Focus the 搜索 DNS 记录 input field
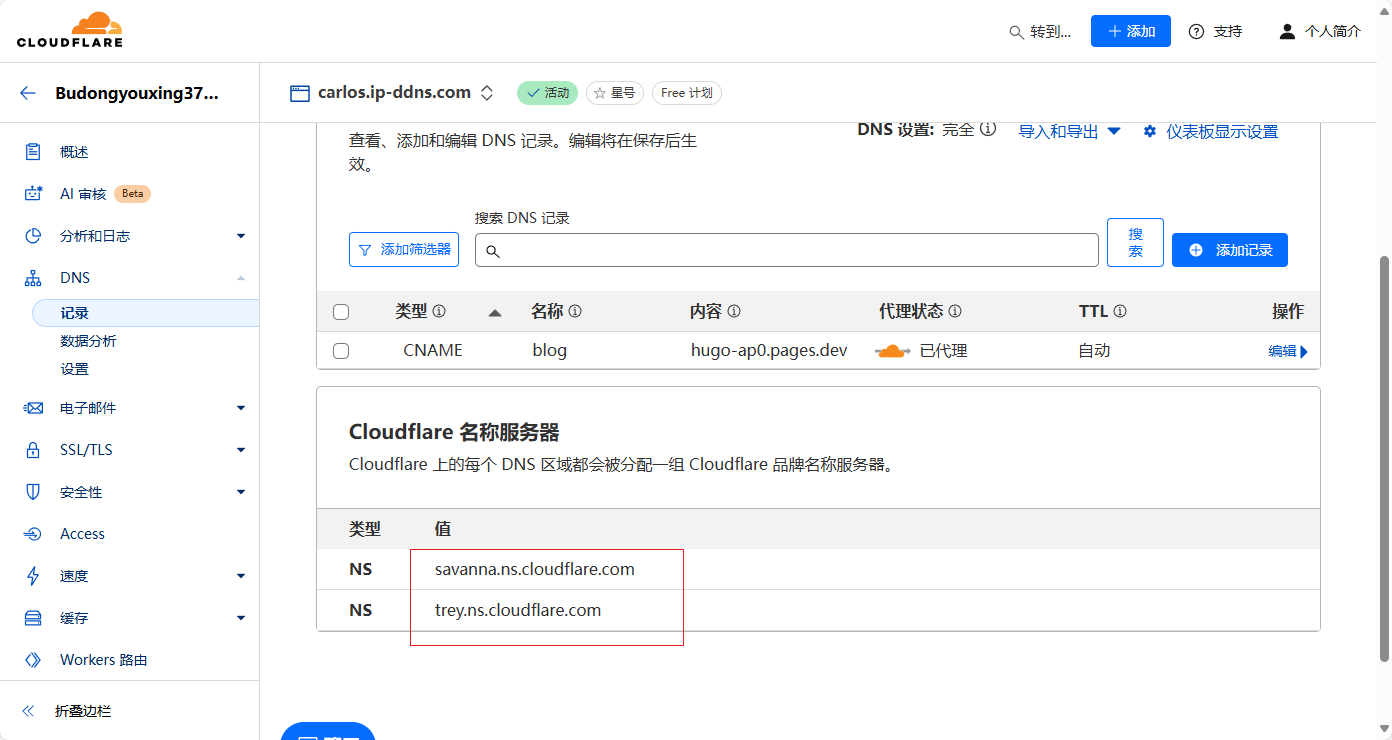The height and width of the screenshot is (740, 1392). coord(787,250)
